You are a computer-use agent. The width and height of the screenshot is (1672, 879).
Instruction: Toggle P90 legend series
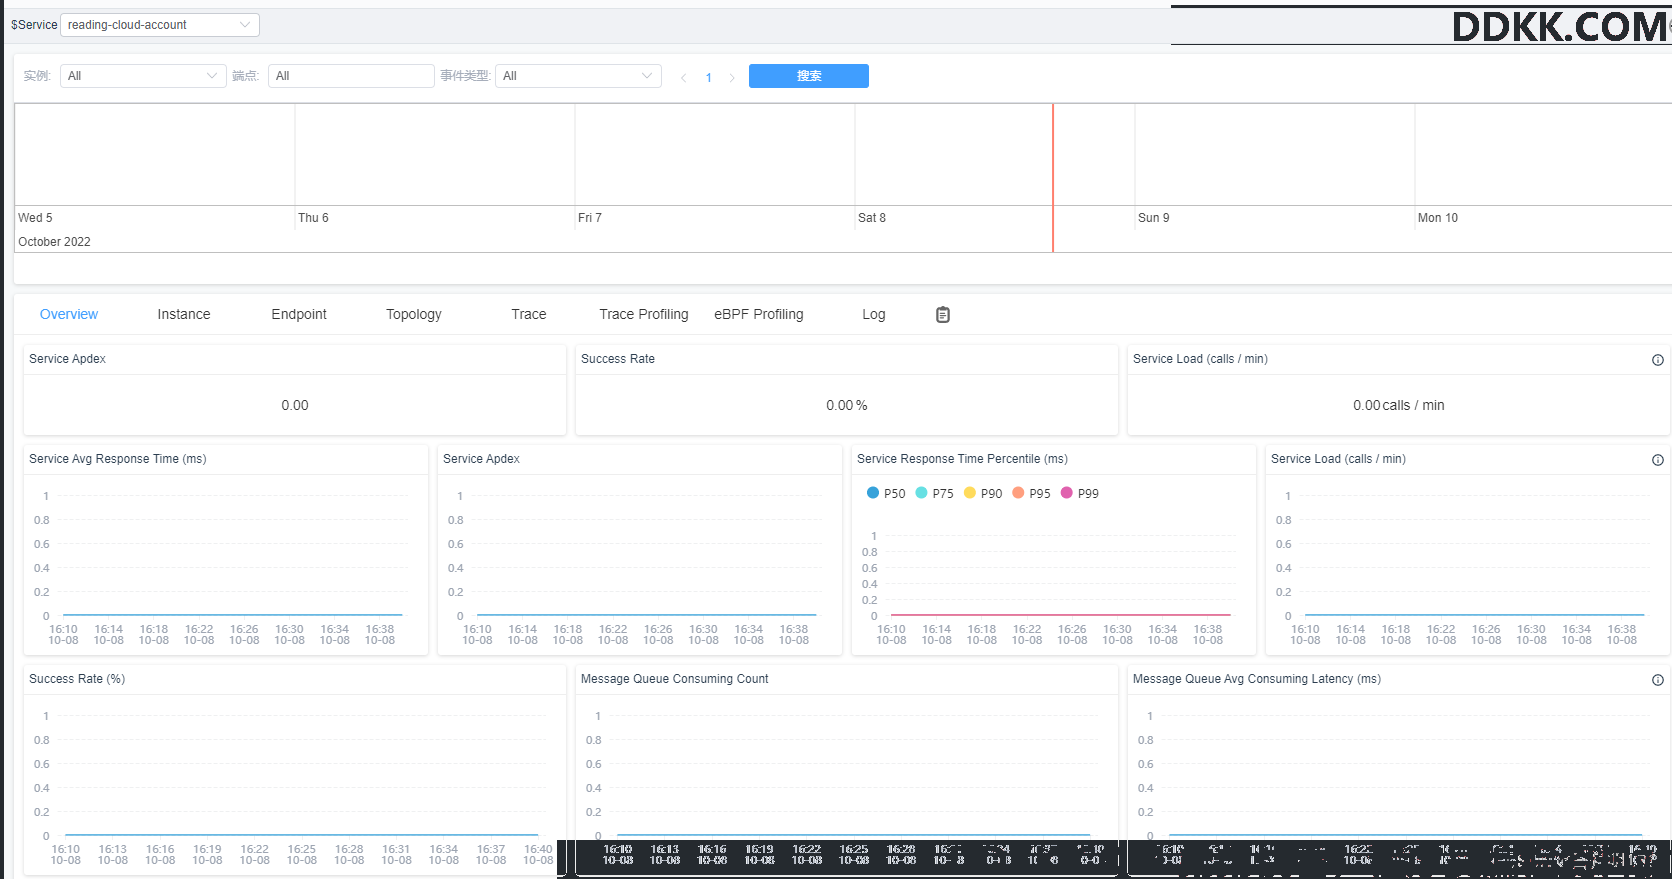tap(983, 493)
